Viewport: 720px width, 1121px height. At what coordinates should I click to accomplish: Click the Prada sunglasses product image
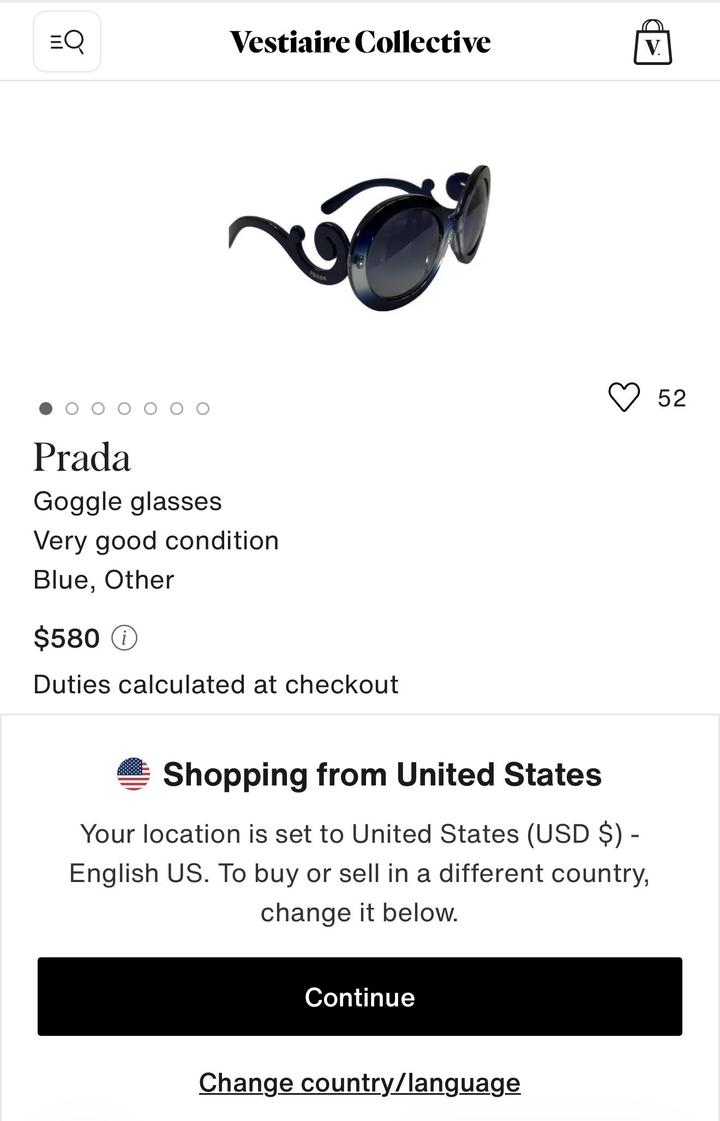click(x=360, y=238)
